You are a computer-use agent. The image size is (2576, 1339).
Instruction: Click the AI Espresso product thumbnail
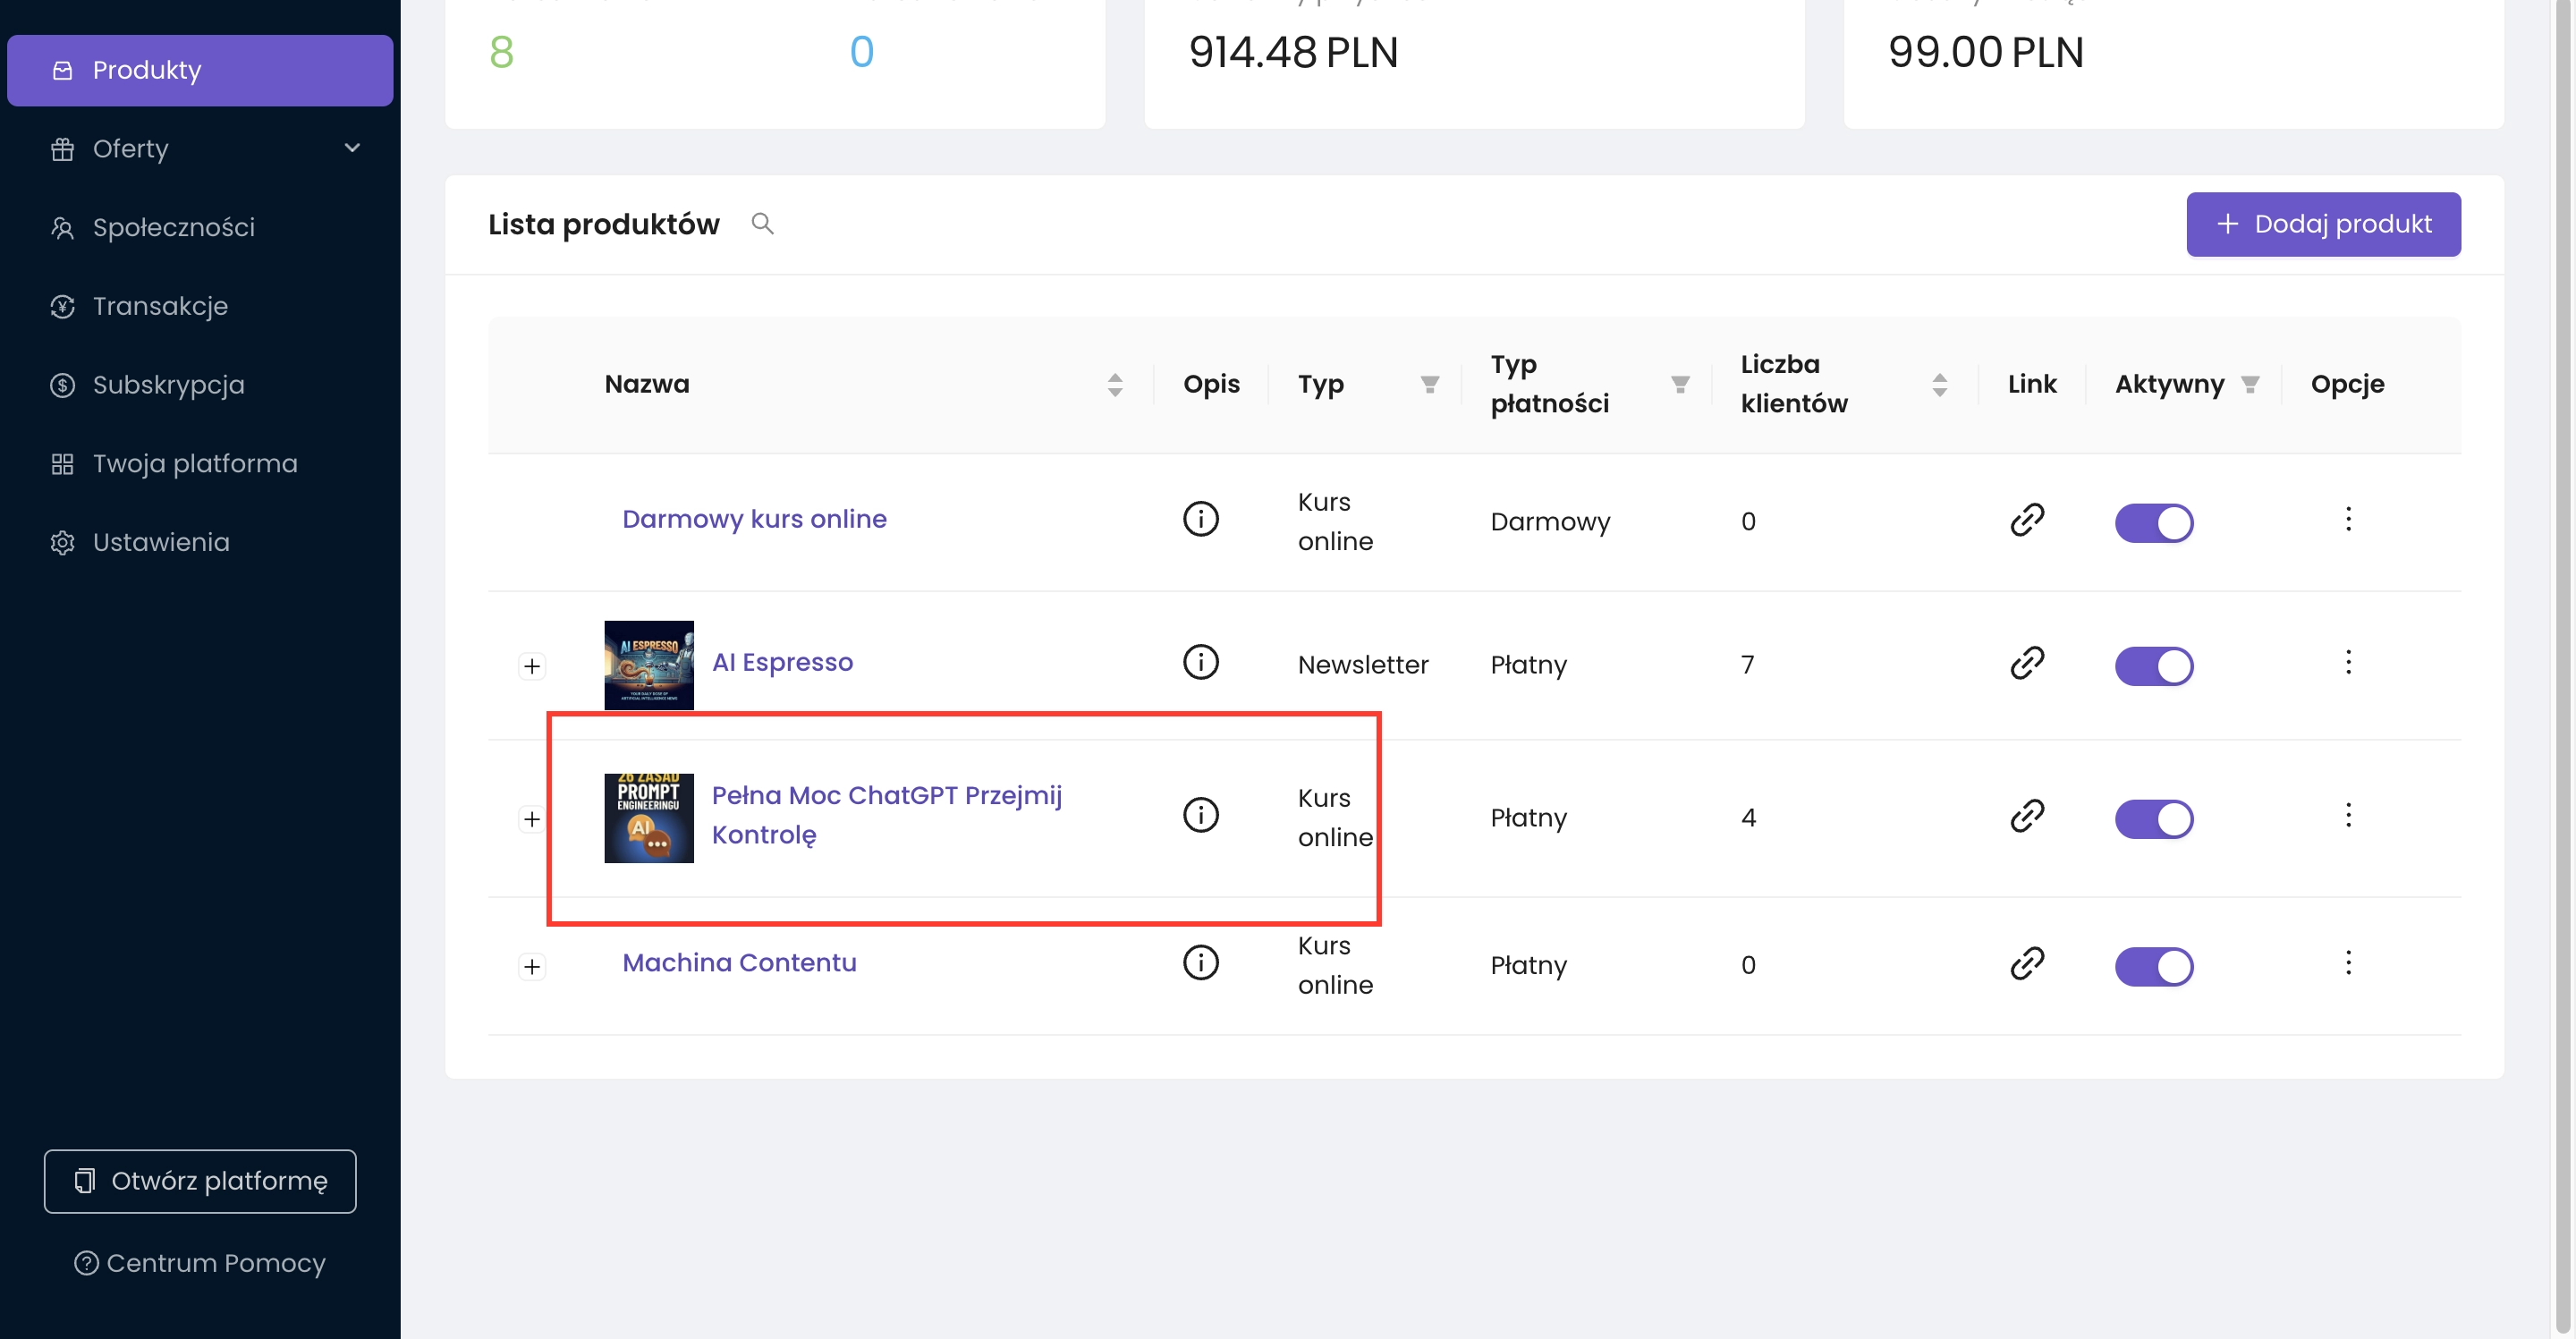648,665
